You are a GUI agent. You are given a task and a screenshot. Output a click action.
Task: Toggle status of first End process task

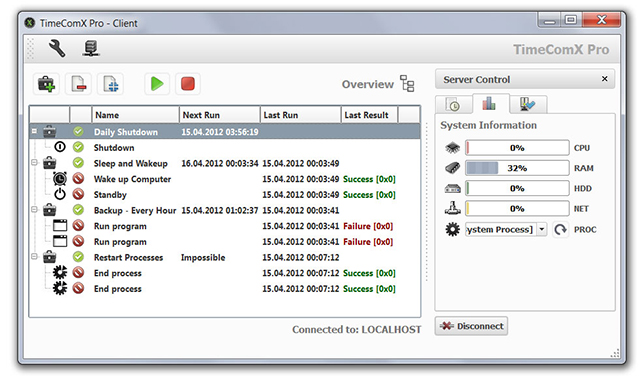[78, 272]
